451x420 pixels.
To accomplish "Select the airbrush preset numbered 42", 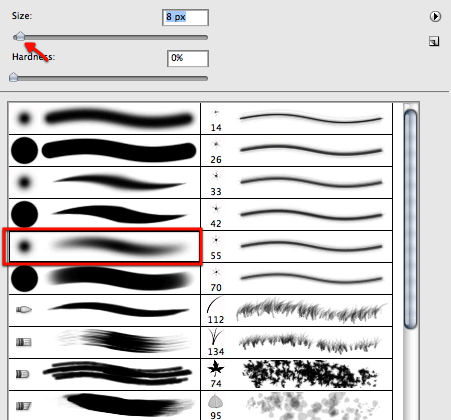I will [296, 215].
